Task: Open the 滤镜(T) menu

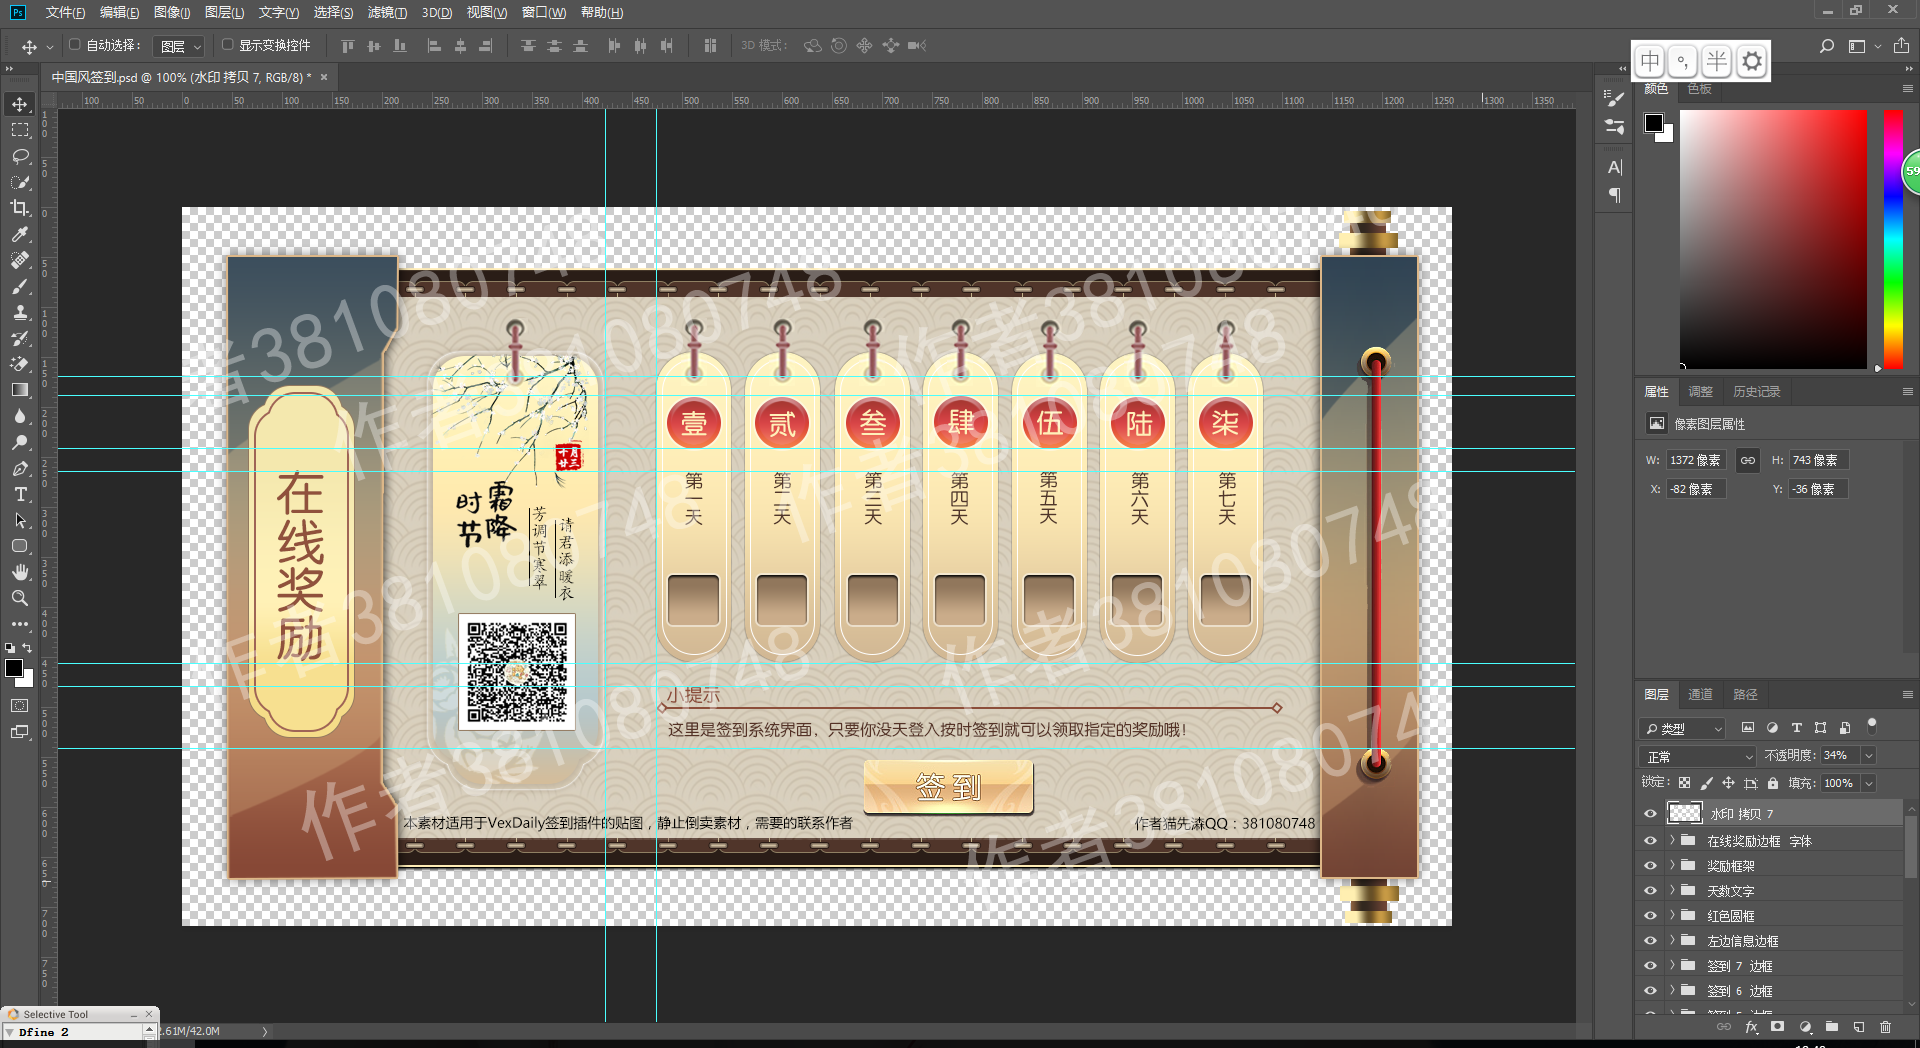Action: pos(387,12)
